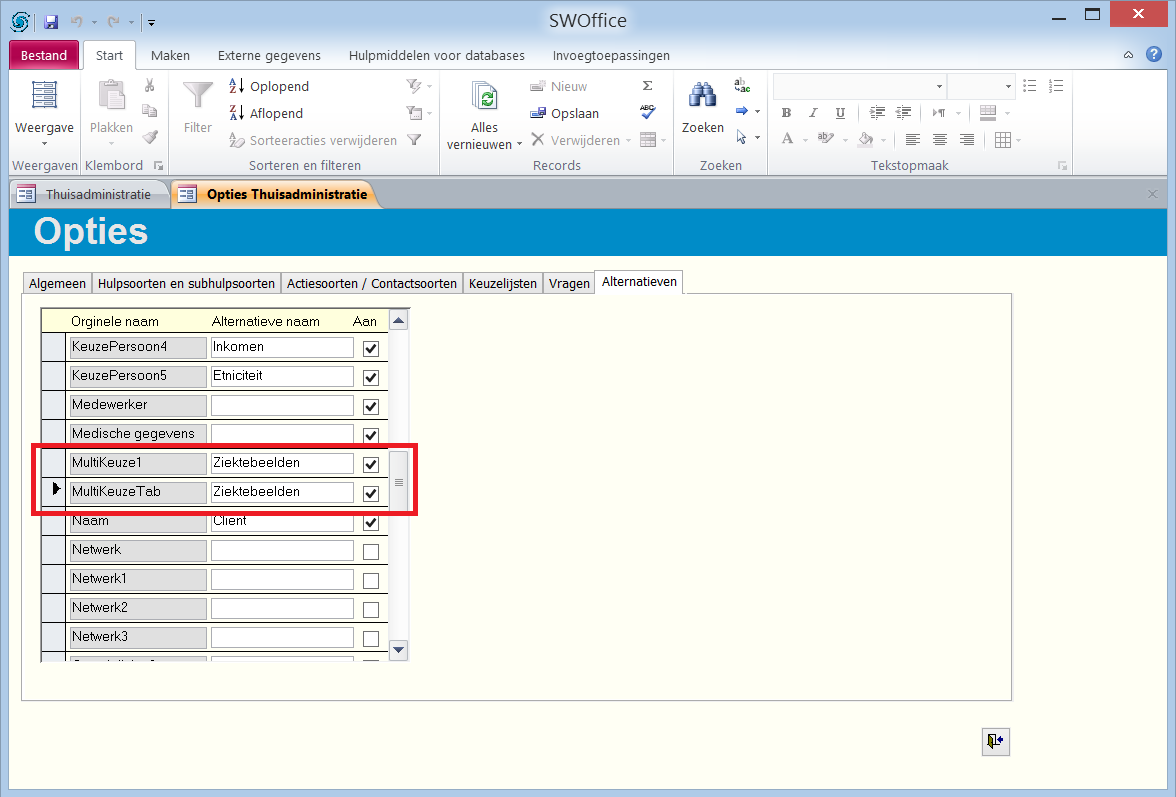This screenshot has width=1176, height=797.
Task: Collapse the ribbon with the chevron
Action: point(1128,55)
